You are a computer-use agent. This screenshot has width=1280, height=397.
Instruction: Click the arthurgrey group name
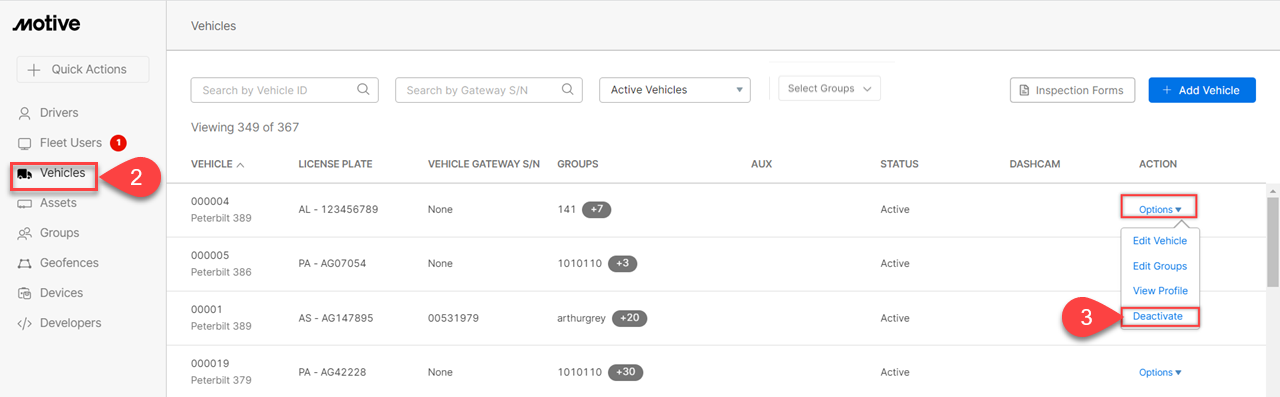tap(581, 318)
